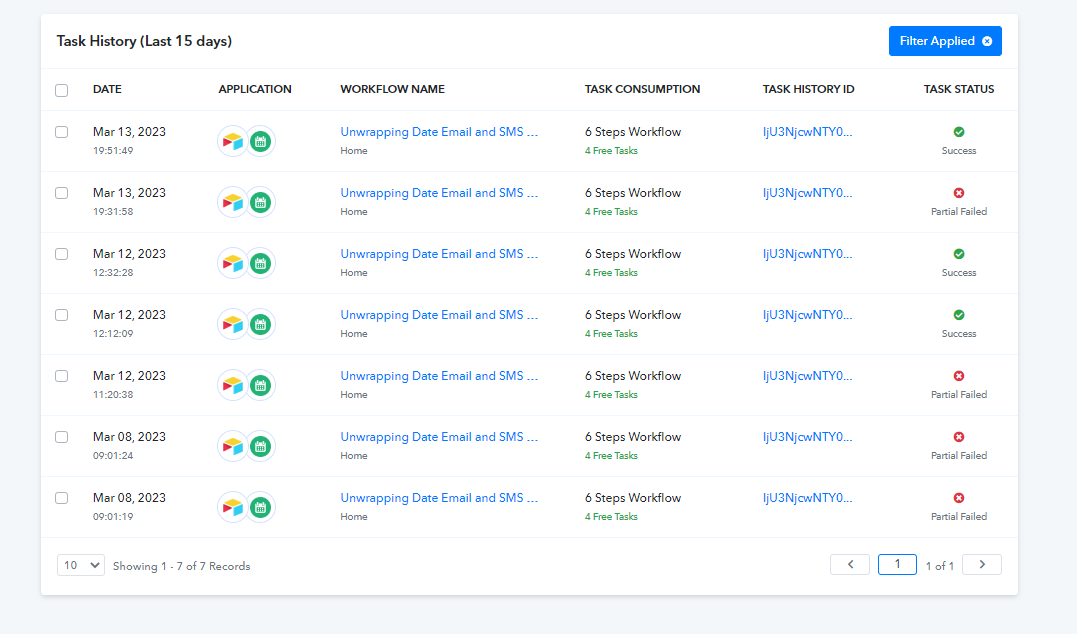This screenshot has width=1077, height=634.
Task: Click Success check icon for 19:51:49 task
Action: point(959,132)
